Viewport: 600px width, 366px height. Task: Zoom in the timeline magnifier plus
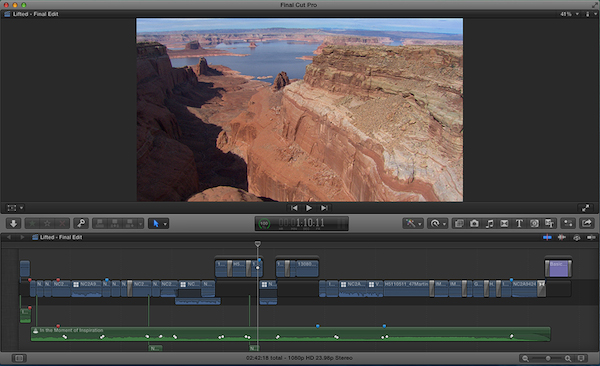tap(568, 358)
